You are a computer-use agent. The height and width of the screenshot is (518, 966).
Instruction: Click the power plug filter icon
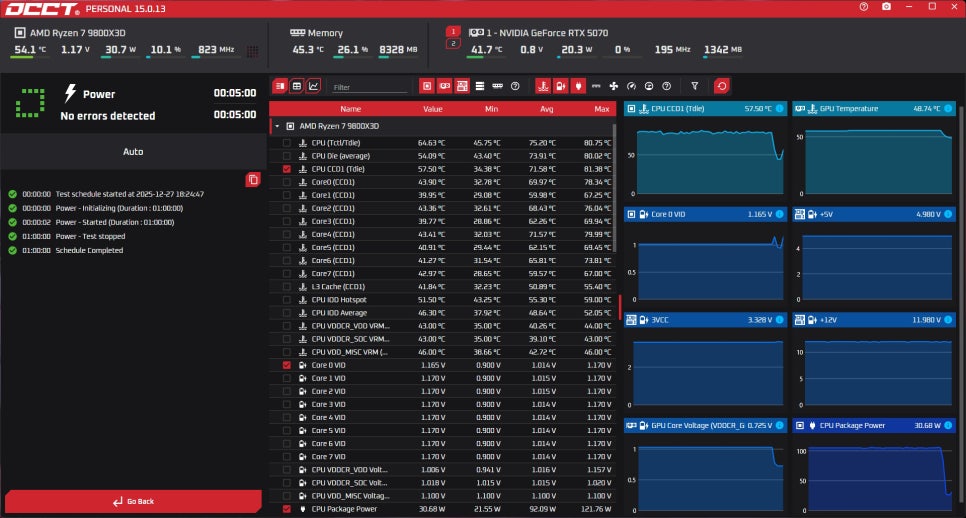[578, 86]
